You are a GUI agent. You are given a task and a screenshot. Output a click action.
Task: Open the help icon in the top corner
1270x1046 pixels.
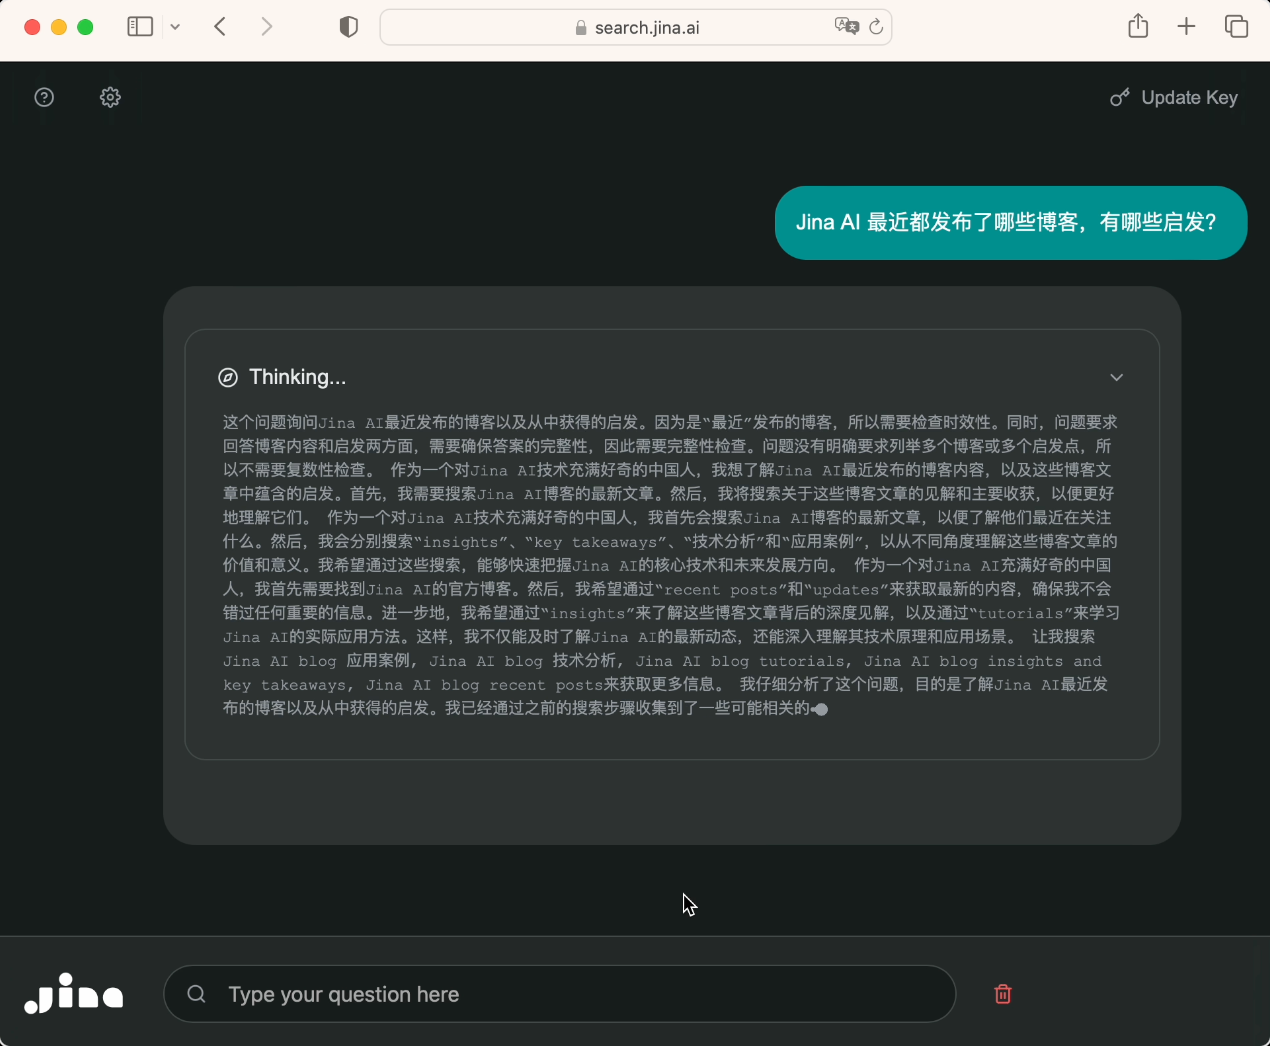pos(43,97)
